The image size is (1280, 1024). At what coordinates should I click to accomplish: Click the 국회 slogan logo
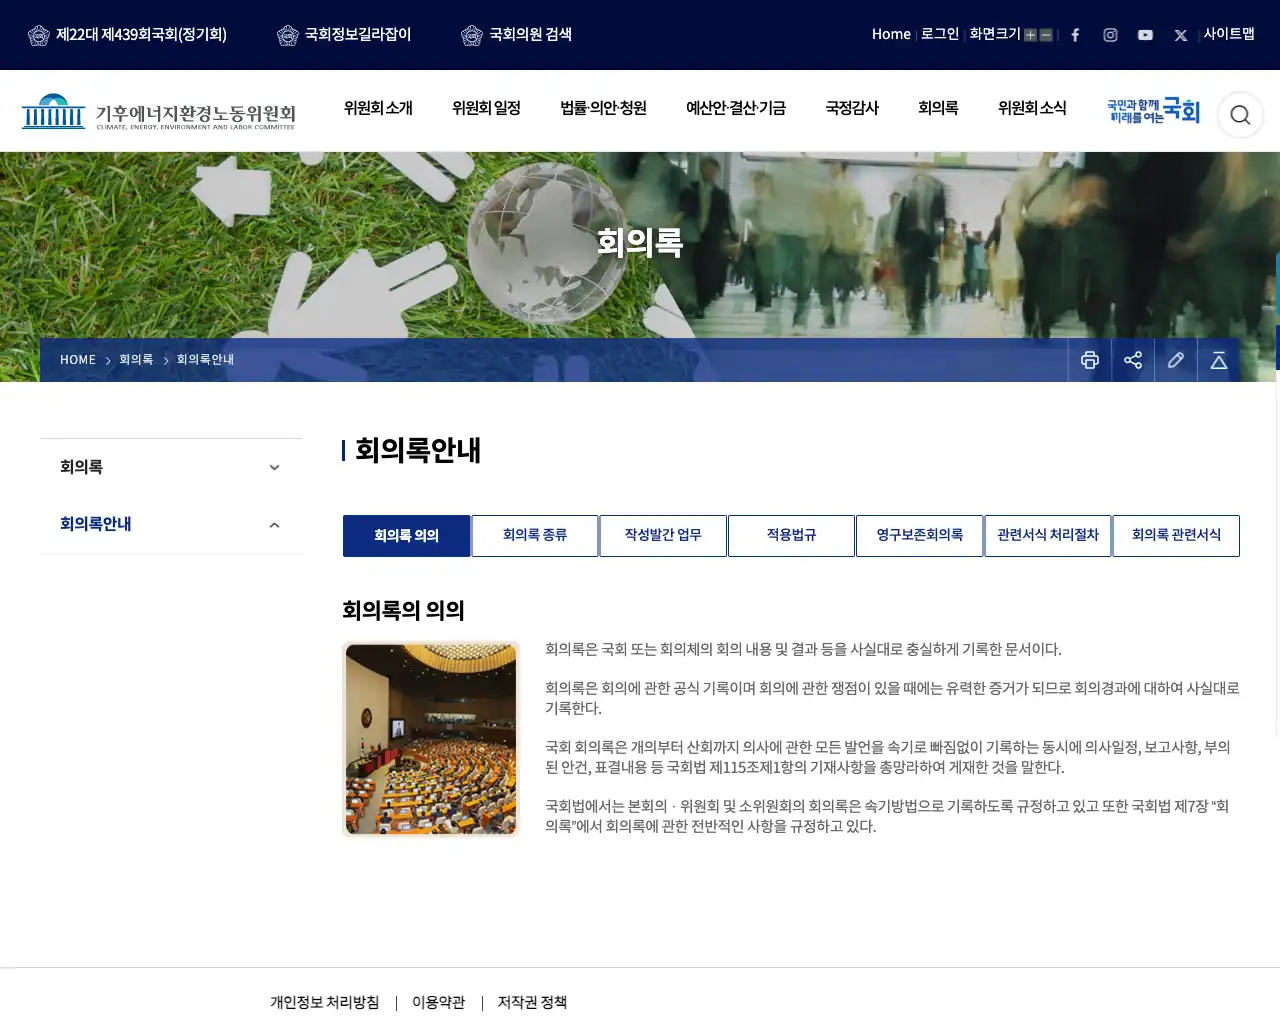pos(1153,110)
